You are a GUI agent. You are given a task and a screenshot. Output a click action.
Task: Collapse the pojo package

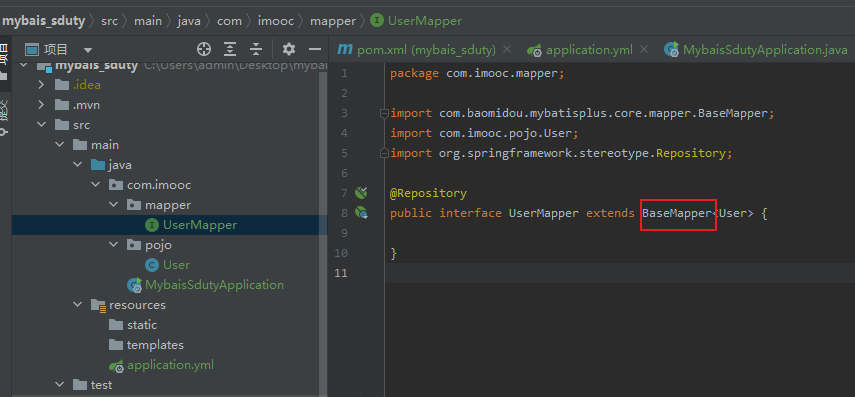point(113,245)
